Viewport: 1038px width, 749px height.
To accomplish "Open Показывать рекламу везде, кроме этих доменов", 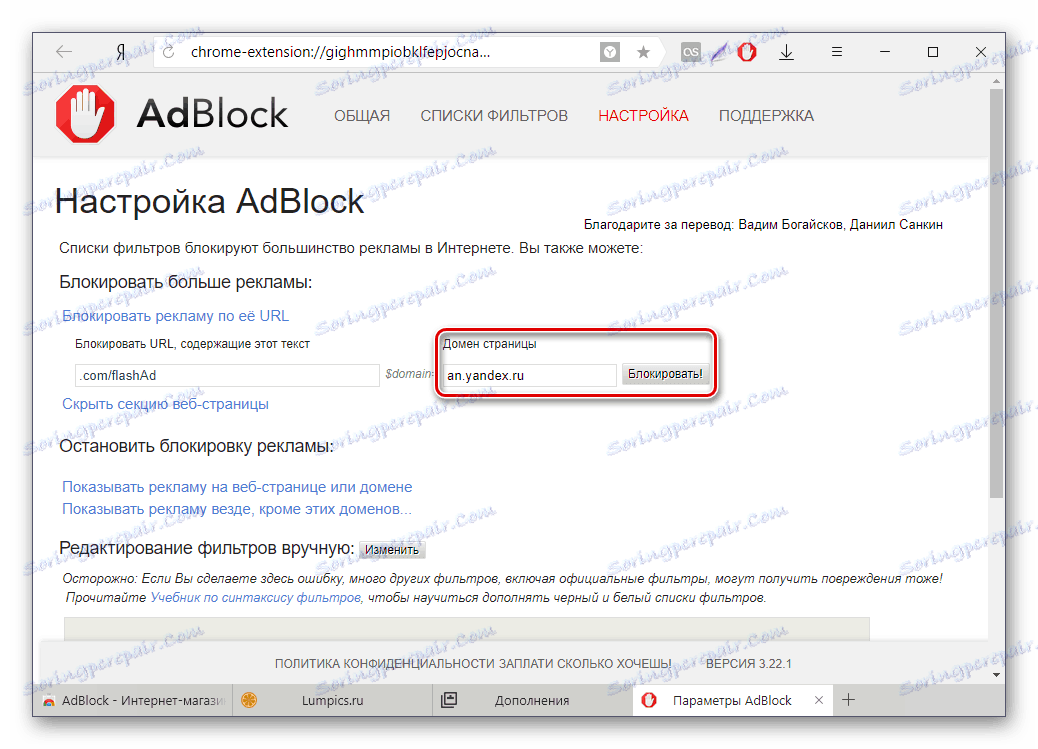I will pyautogui.click(x=236, y=509).
